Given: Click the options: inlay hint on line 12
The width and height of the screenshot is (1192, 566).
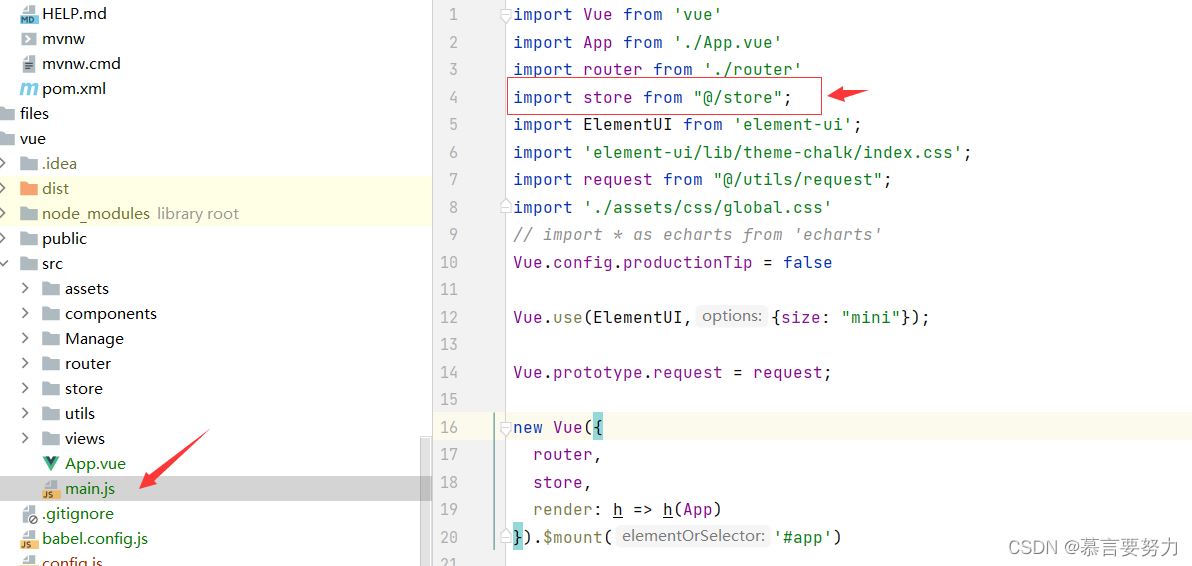Looking at the screenshot, I should pos(731,316).
